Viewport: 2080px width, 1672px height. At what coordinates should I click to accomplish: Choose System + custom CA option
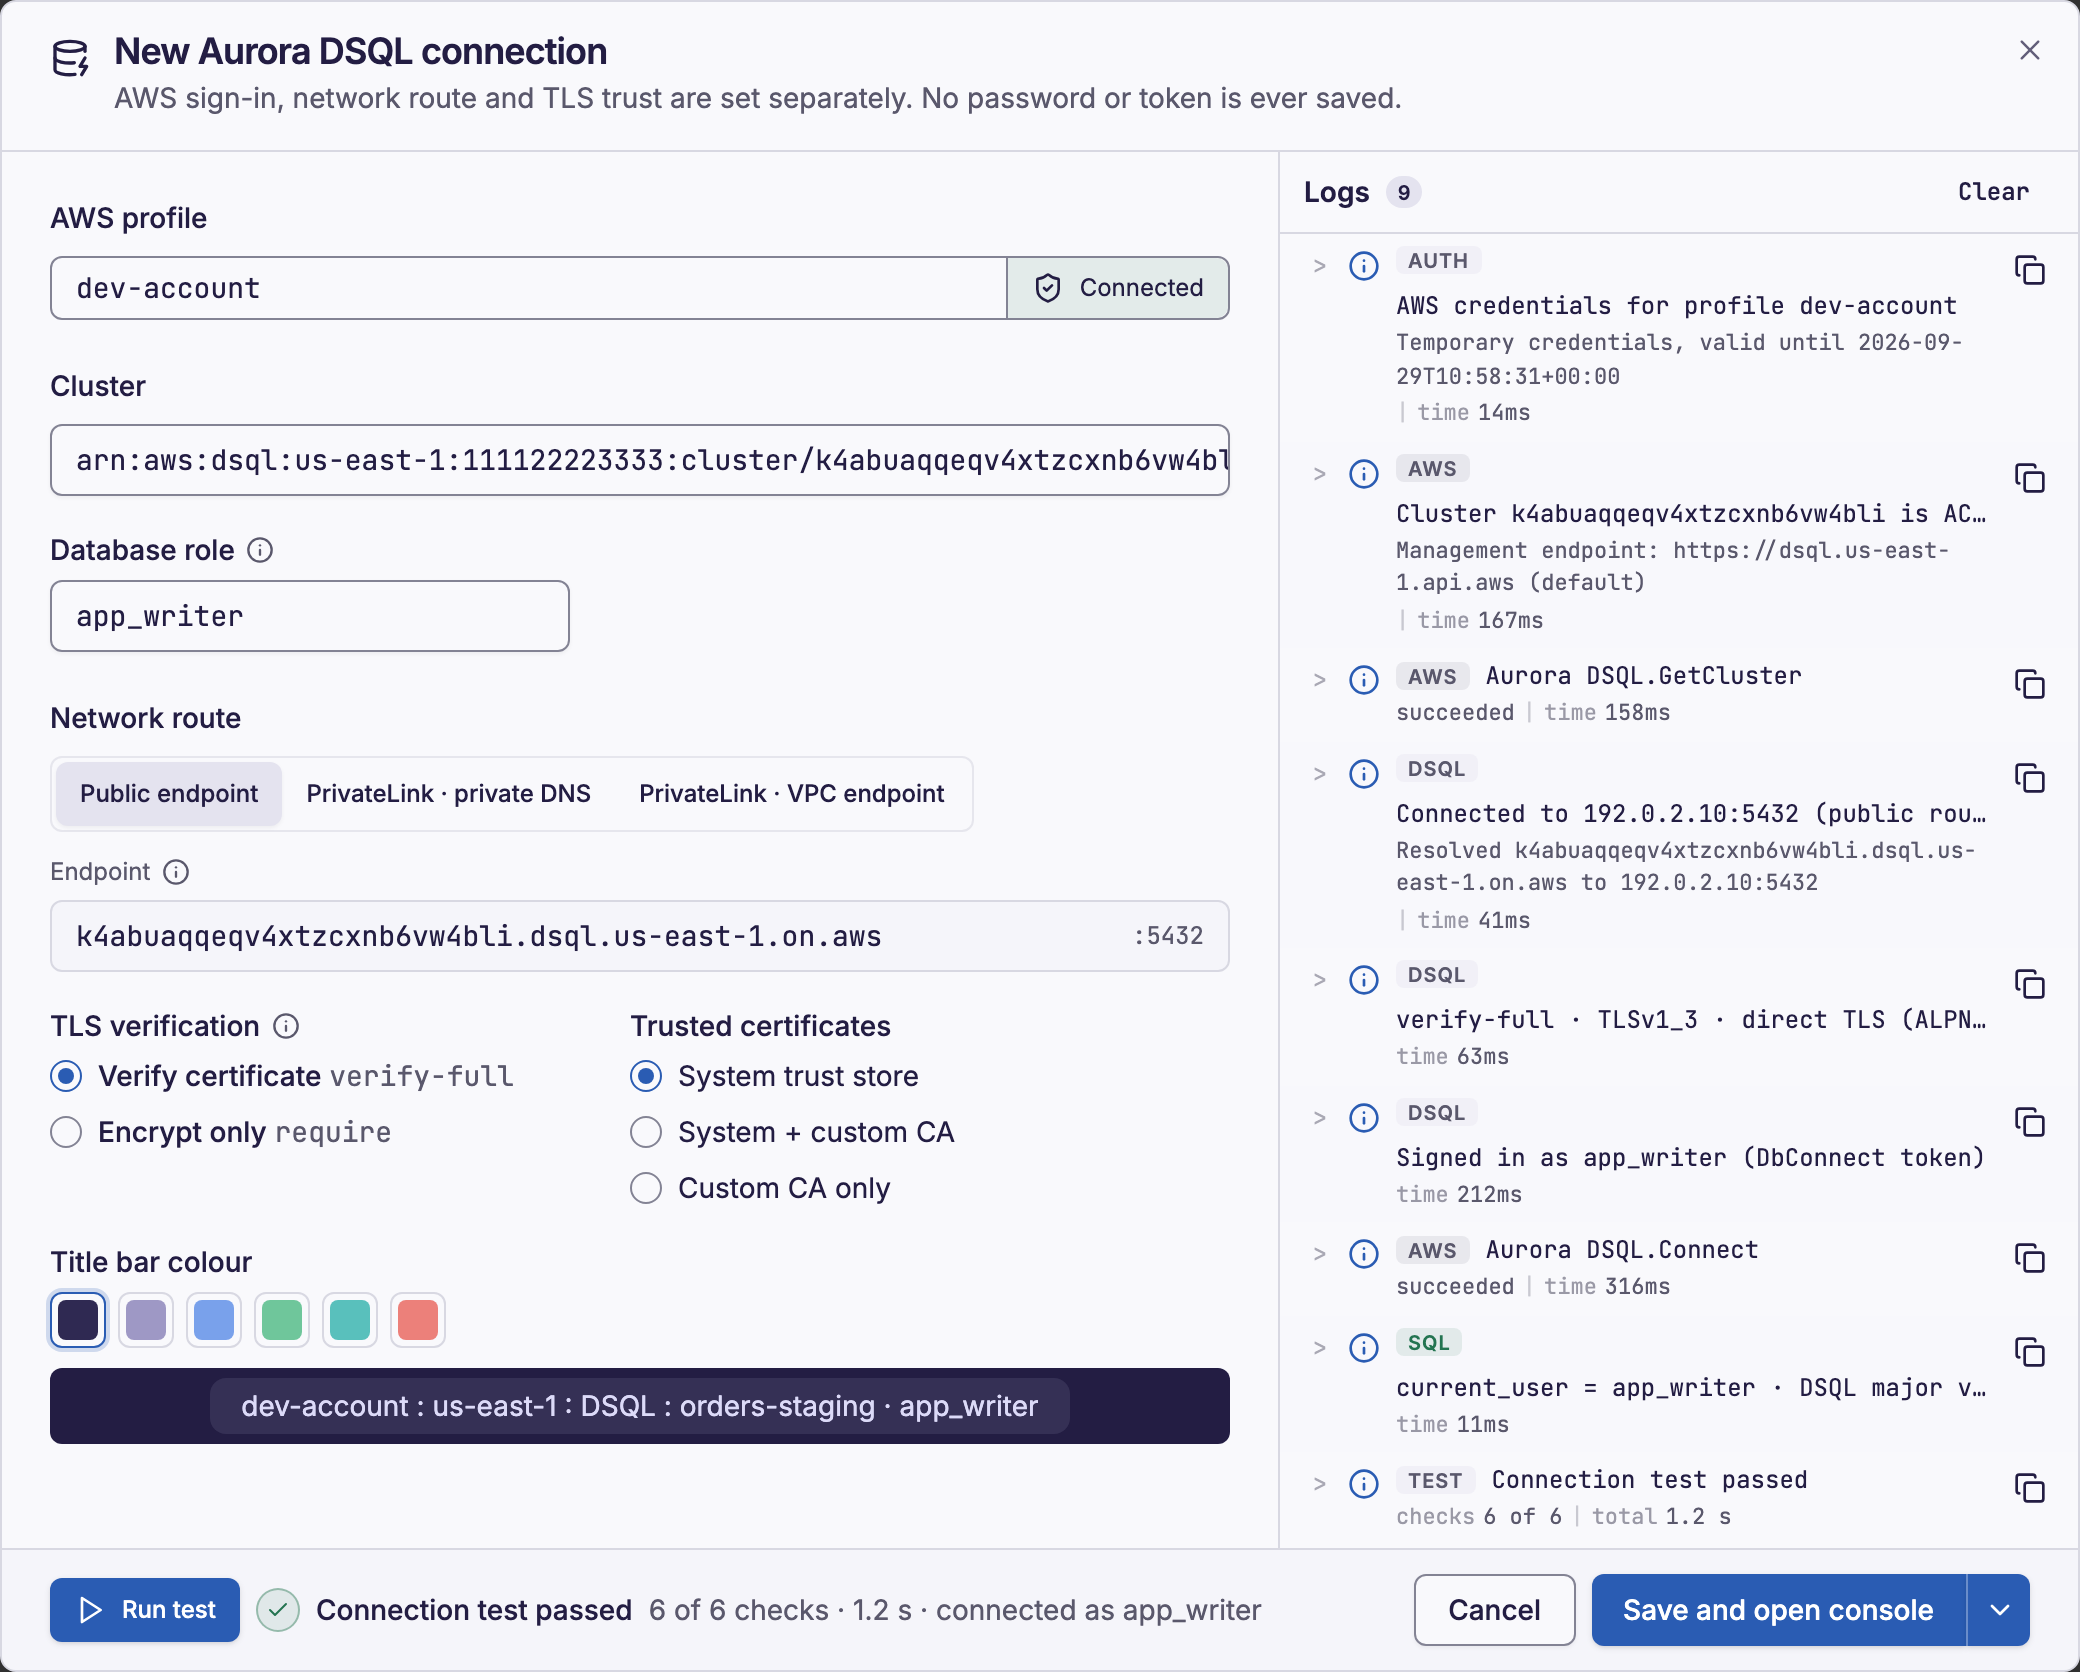point(646,1132)
